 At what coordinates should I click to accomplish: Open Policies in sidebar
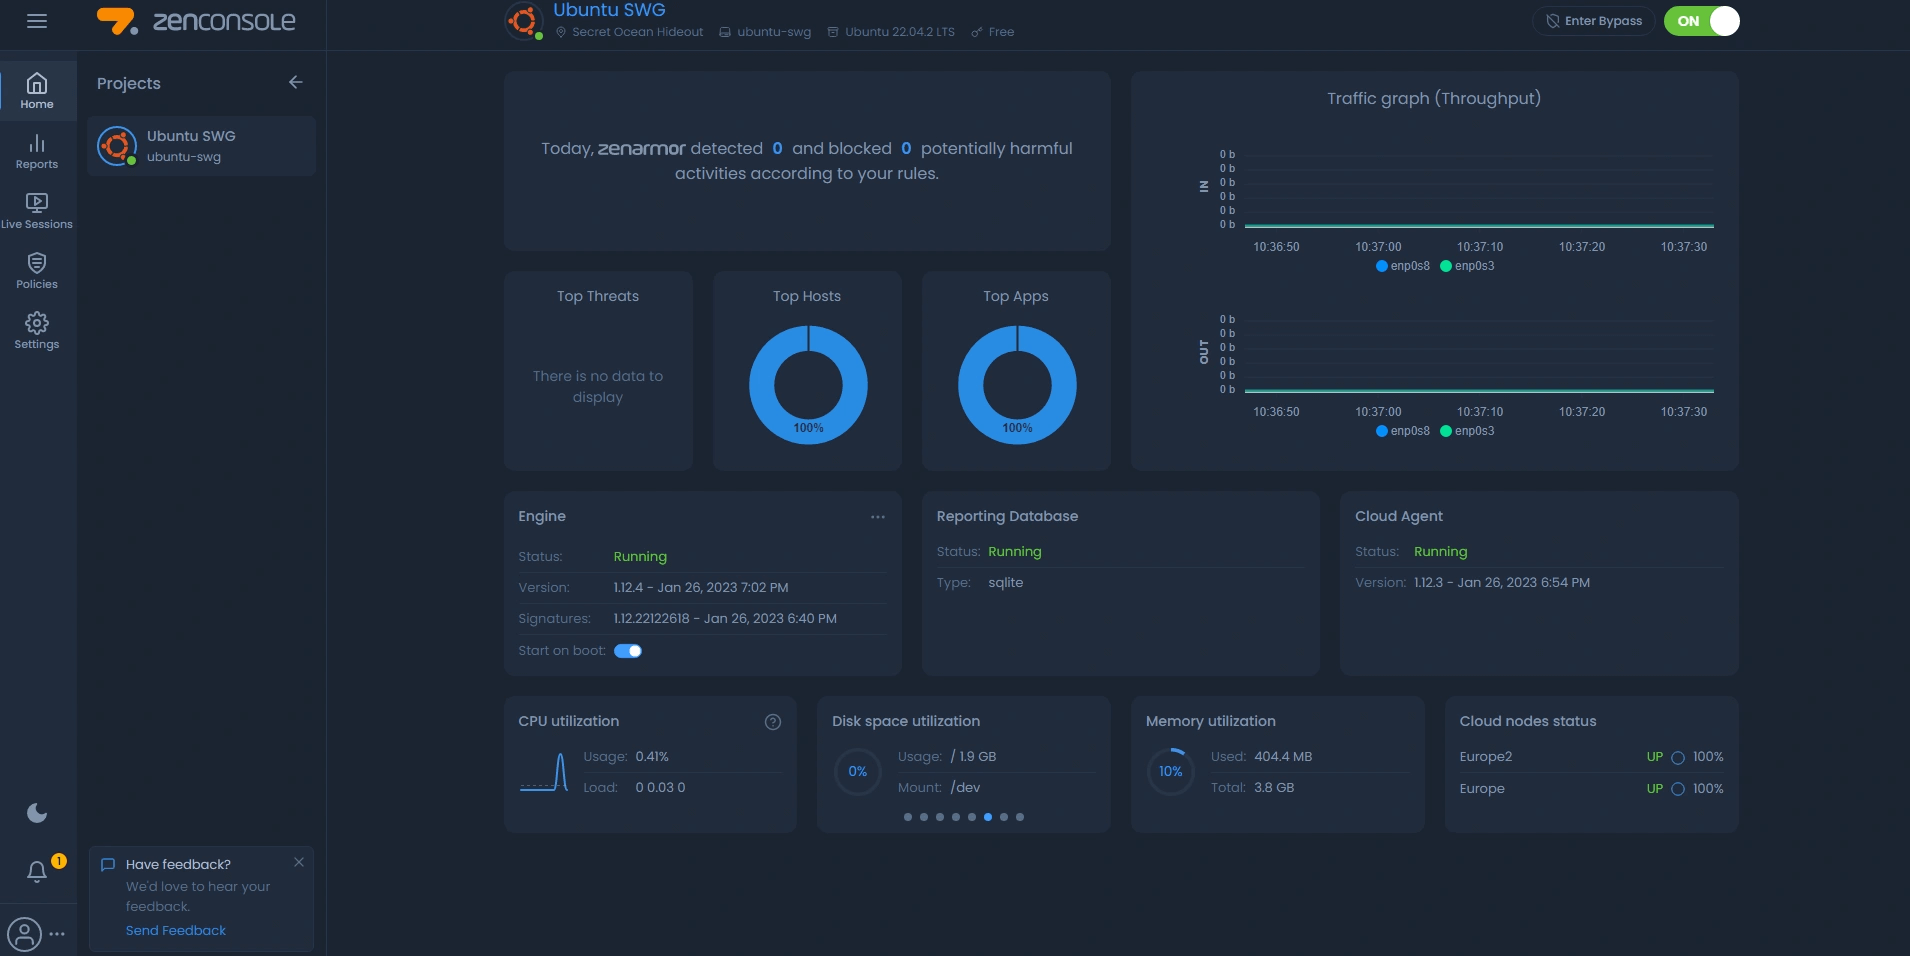click(x=37, y=271)
